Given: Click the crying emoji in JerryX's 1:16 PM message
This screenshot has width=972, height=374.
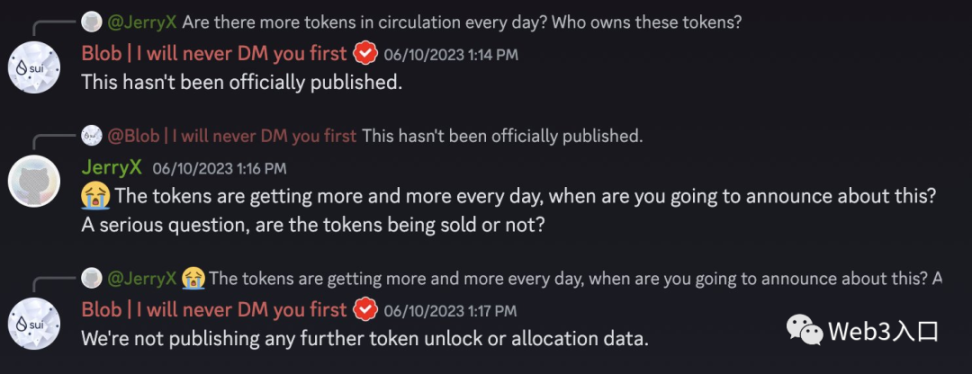Looking at the screenshot, I should [x=95, y=197].
